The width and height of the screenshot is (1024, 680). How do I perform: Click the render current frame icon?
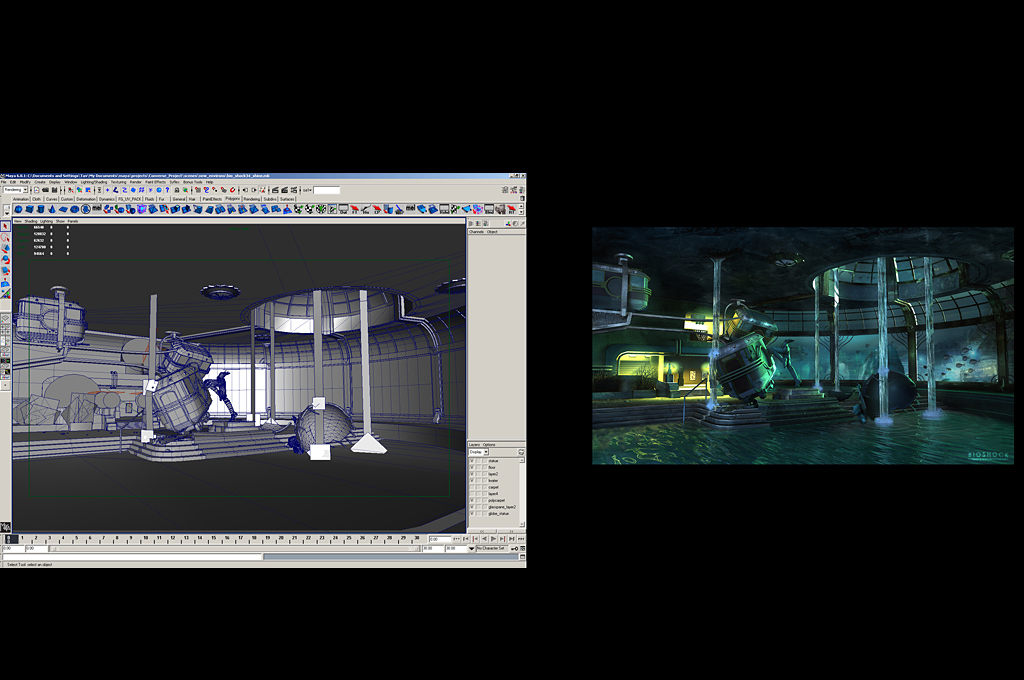coord(275,190)
